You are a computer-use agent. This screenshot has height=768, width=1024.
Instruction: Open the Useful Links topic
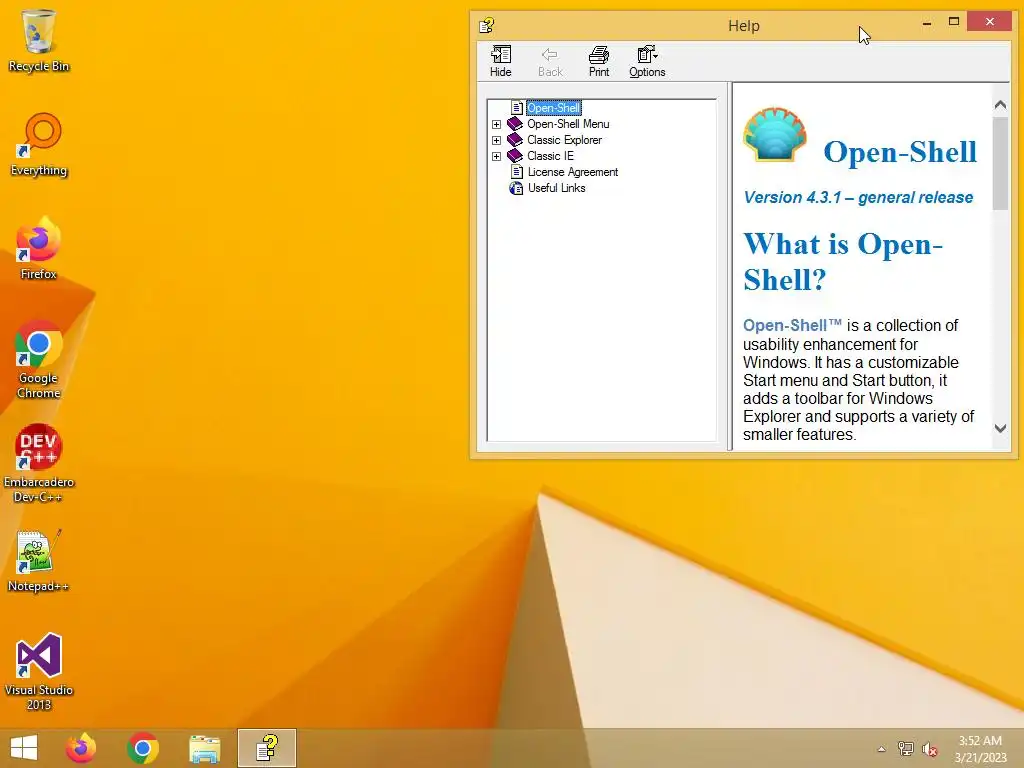pyautogui.click(x=556, y=188)
